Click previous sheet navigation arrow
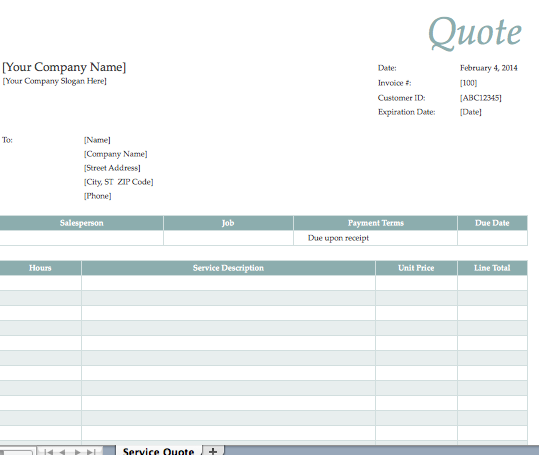Viewport: 539px width, 455px height. [x=62, y=452]
